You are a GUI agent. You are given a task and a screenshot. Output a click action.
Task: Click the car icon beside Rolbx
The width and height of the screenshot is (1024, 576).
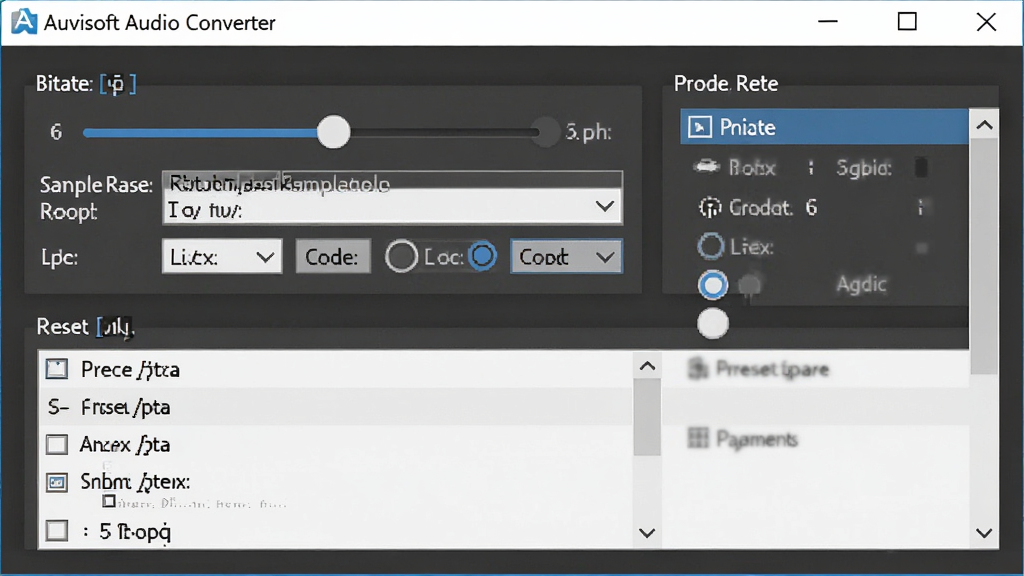tap(706, 167)
